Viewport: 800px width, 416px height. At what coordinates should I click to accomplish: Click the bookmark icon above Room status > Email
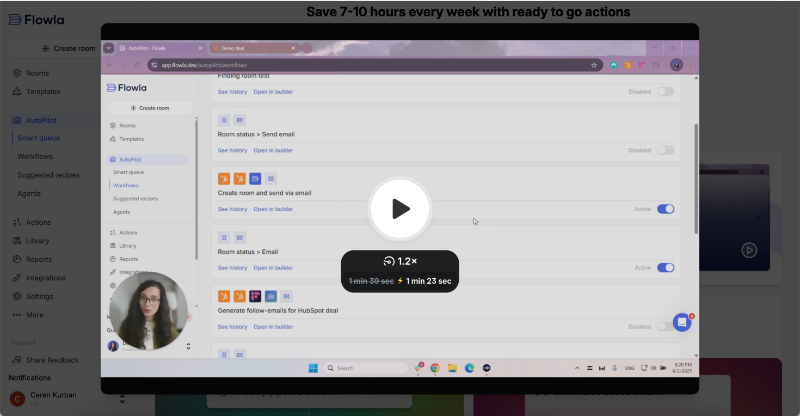tap(224, 237)
